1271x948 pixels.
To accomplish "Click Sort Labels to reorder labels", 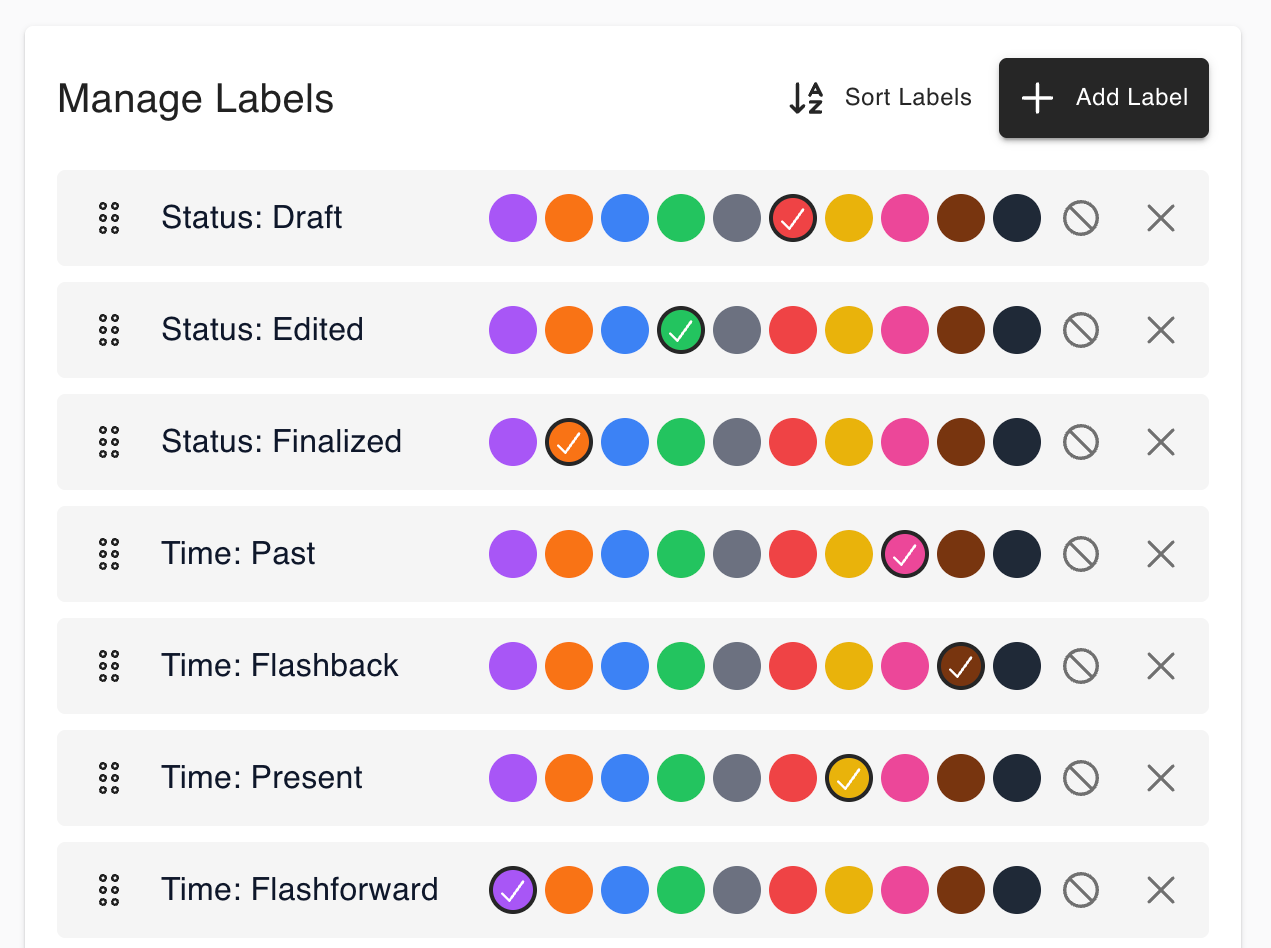I will 907,97.
